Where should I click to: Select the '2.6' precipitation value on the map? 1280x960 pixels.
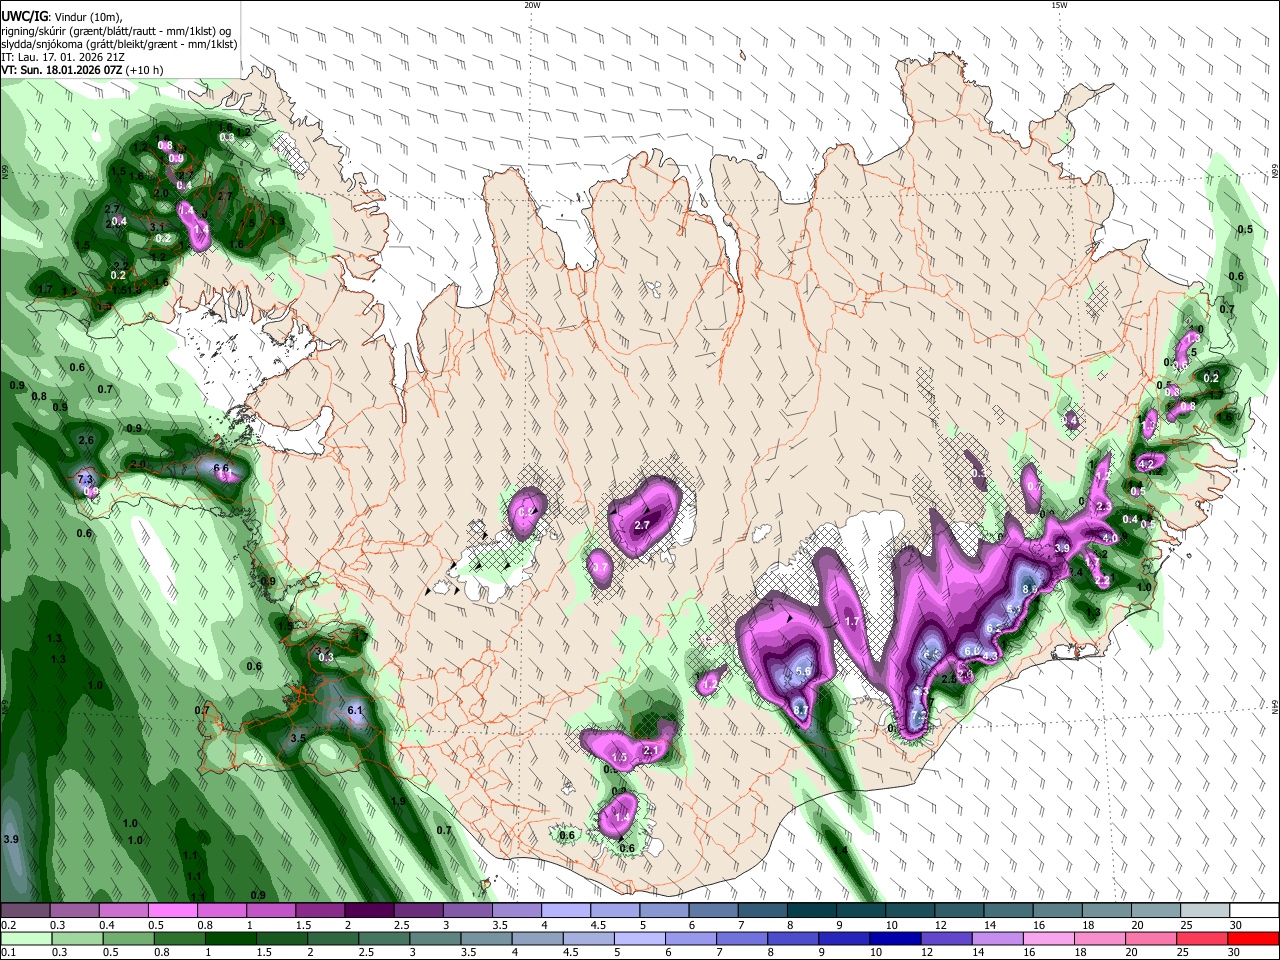pos(86,441)
